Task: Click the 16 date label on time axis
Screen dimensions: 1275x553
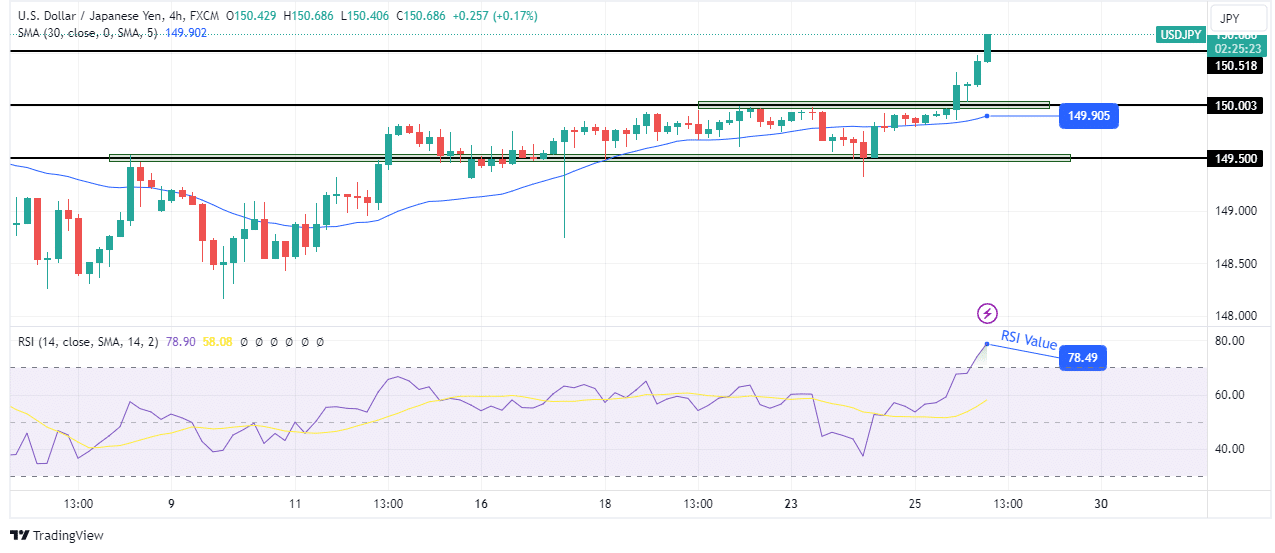Action: point(481,504)
